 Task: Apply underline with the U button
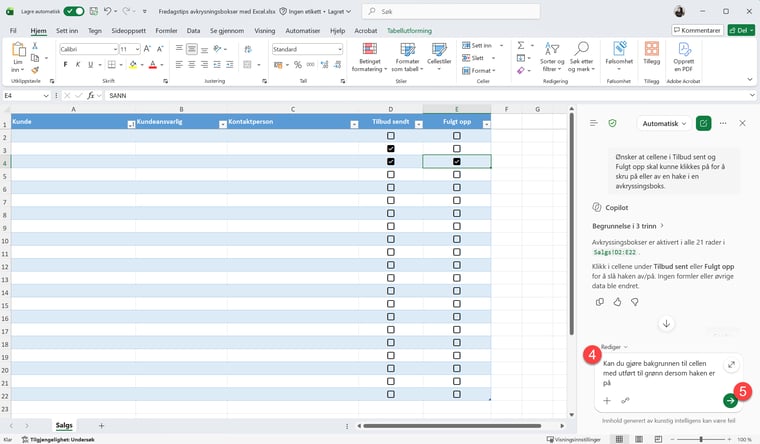tap(90, 64)
